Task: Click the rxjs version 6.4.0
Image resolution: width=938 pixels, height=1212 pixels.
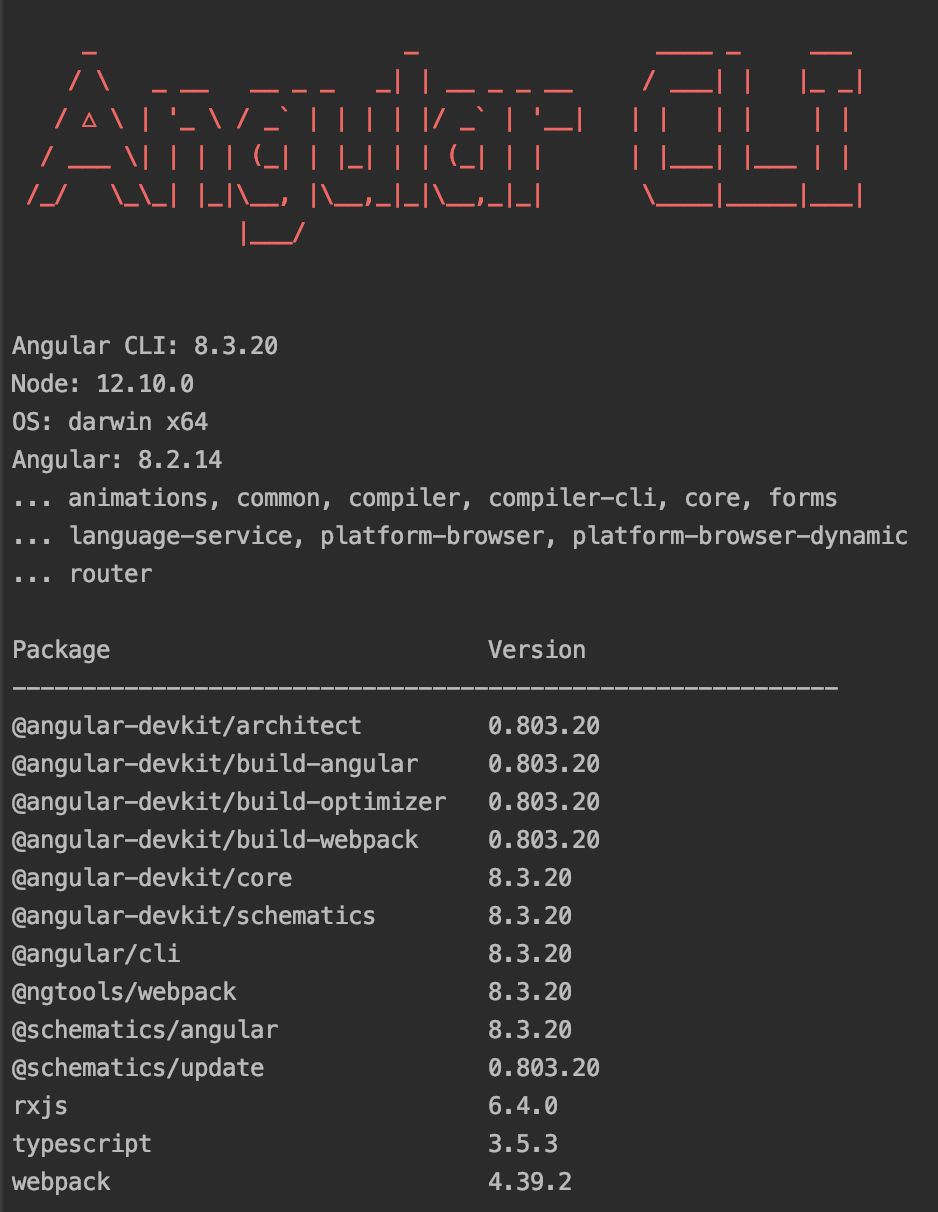Action: [x=523, y=1106]
